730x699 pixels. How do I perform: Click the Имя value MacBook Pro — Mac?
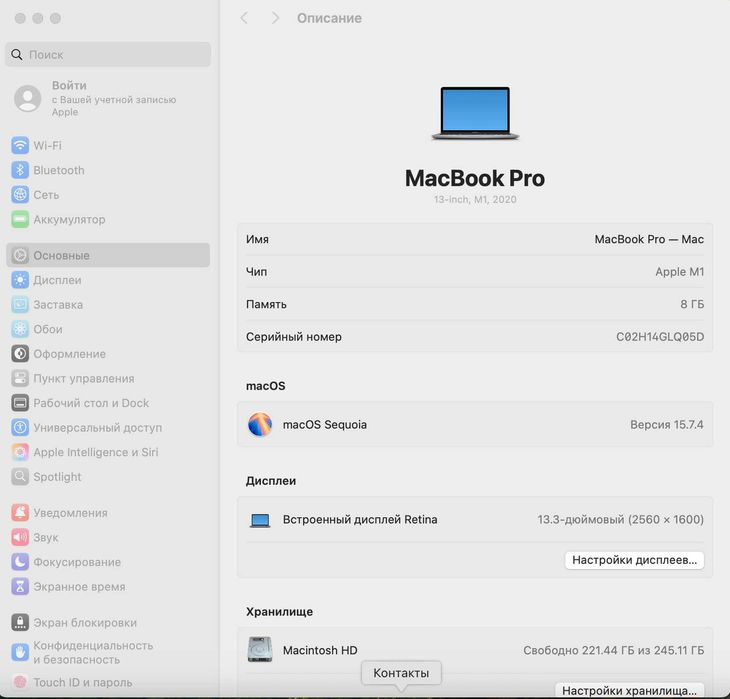click(649, 239)
